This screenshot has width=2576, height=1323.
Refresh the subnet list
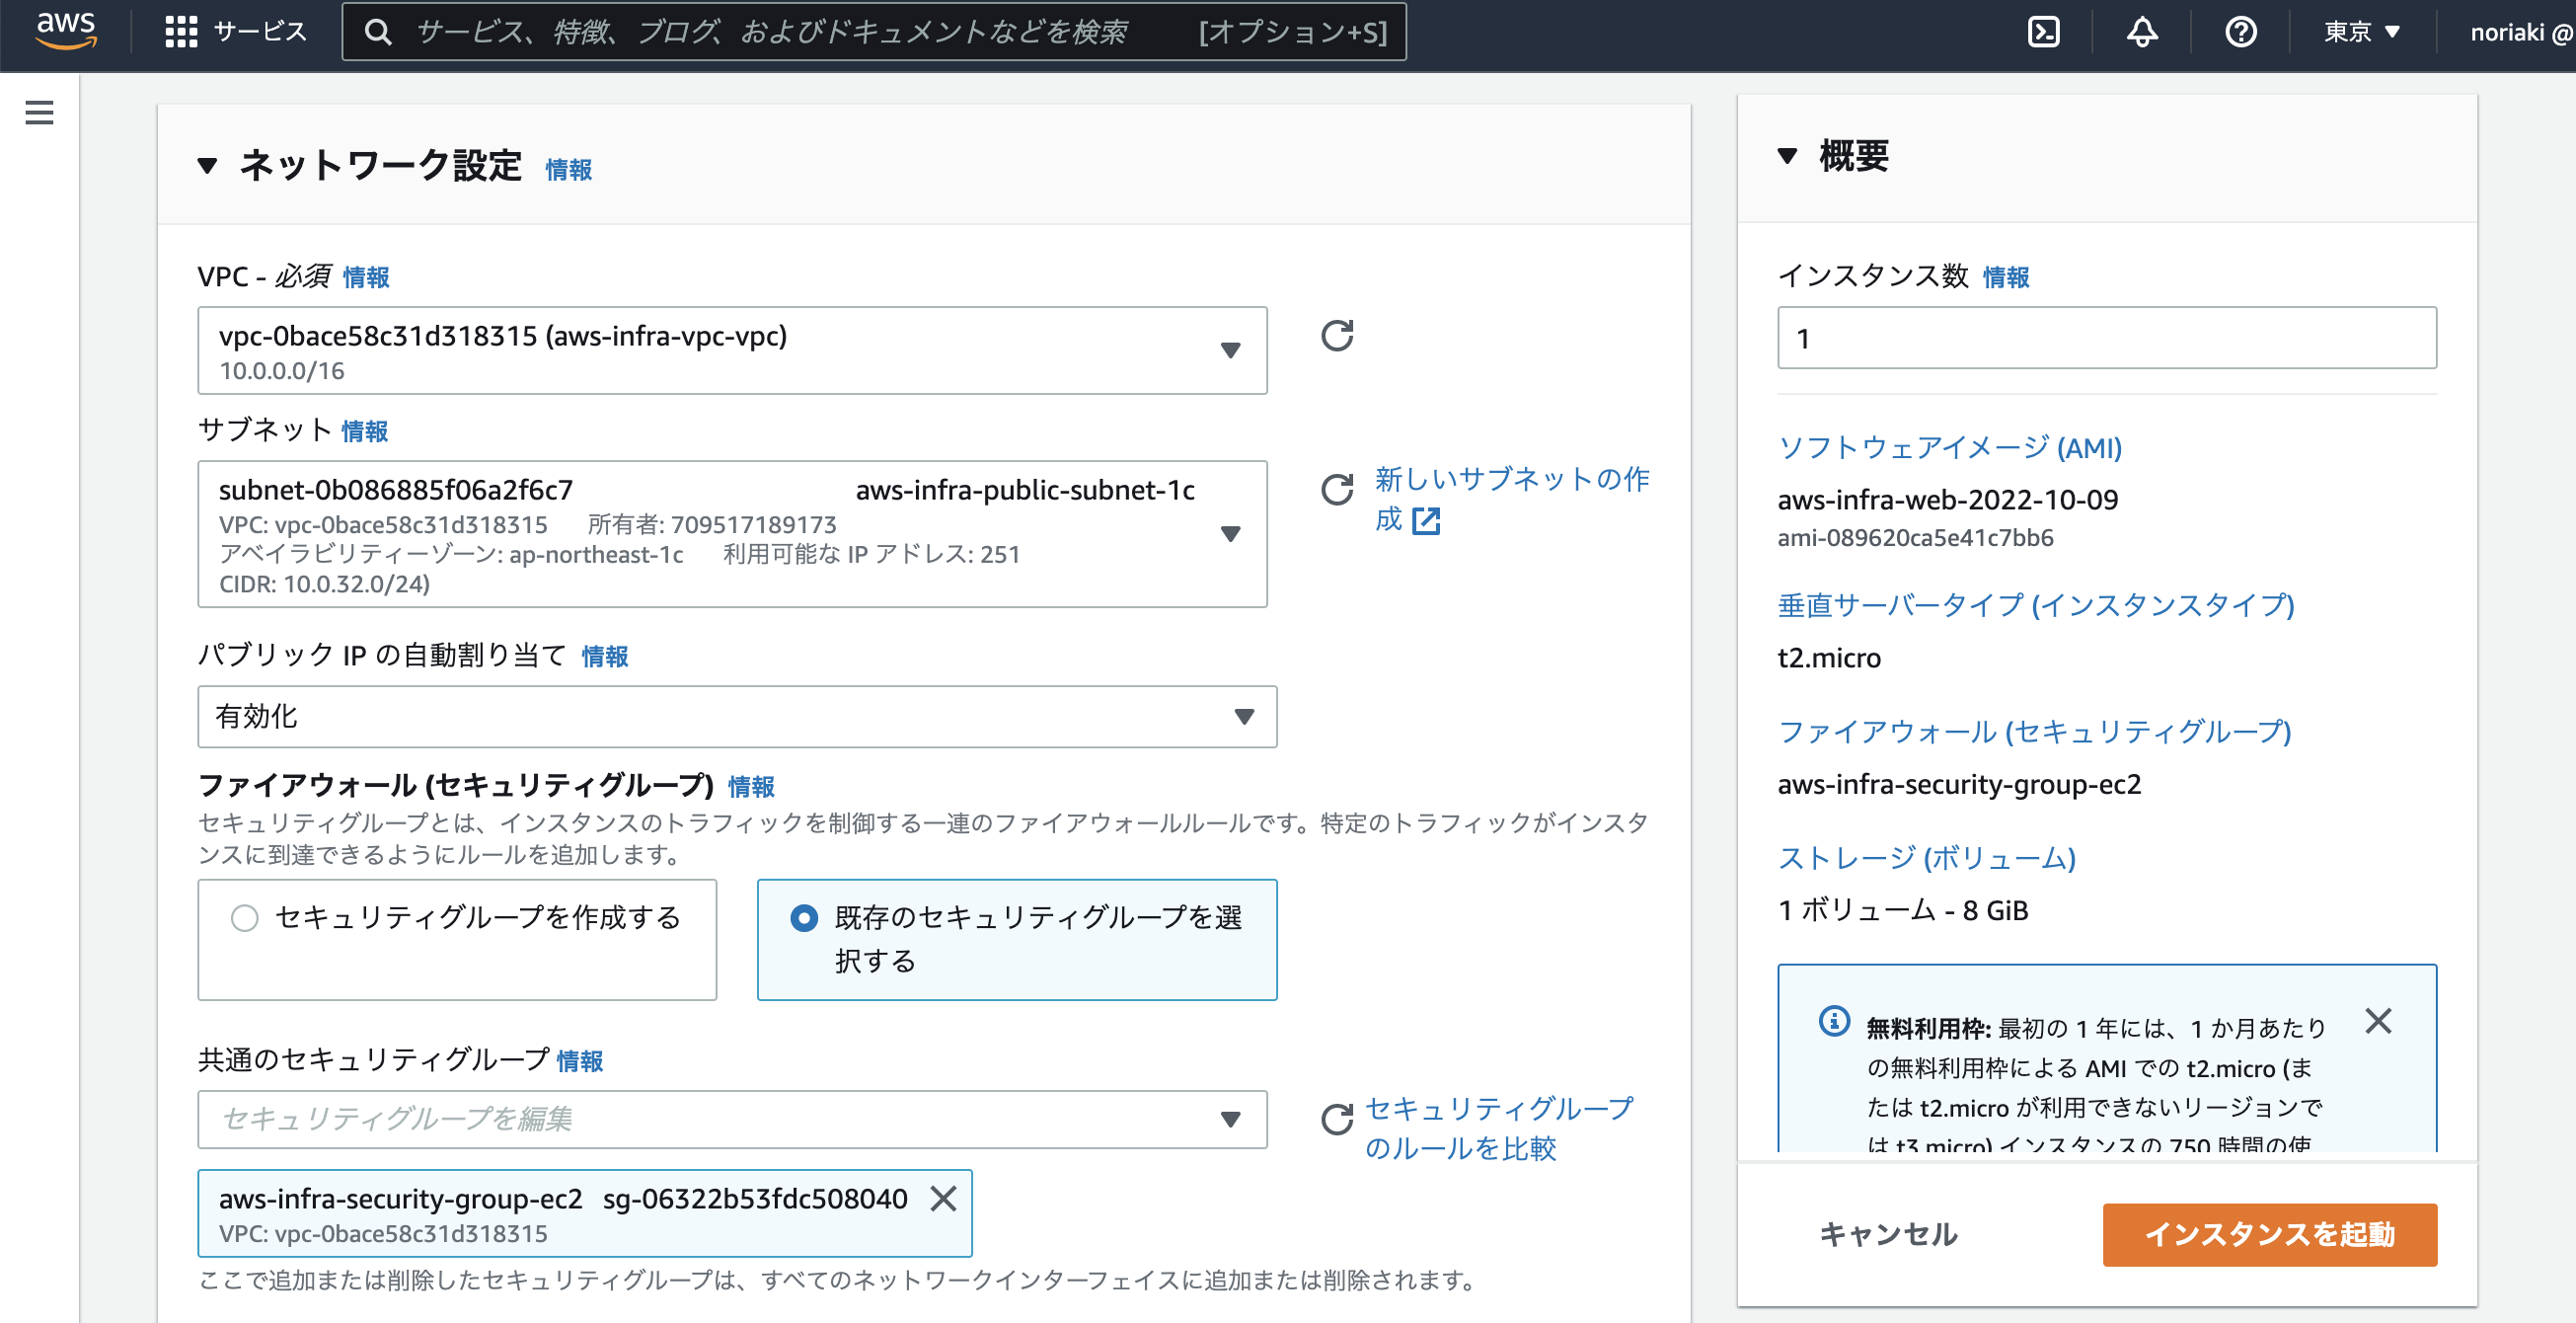(x=1337, y=491)
